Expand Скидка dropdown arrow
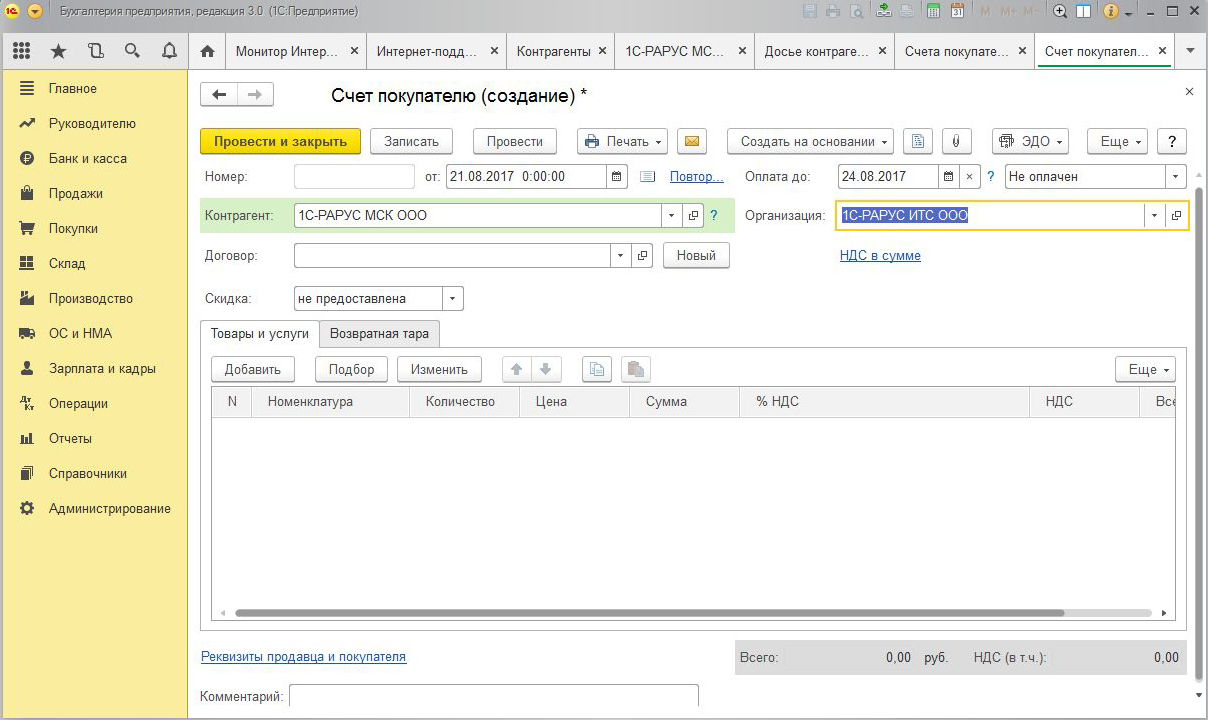This screenshot has height=720, width=1208. [453, 298]
